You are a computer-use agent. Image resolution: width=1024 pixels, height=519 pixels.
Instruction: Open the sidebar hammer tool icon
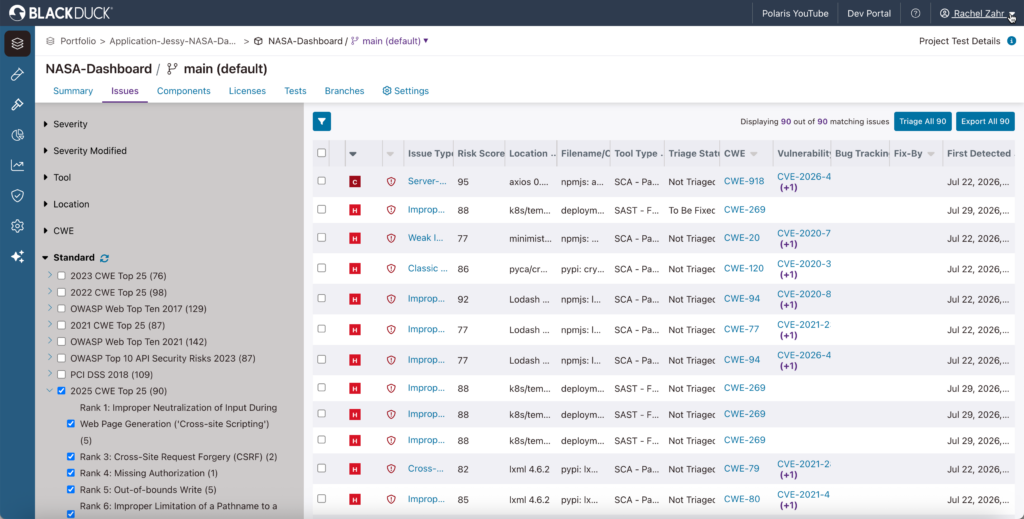18,104
